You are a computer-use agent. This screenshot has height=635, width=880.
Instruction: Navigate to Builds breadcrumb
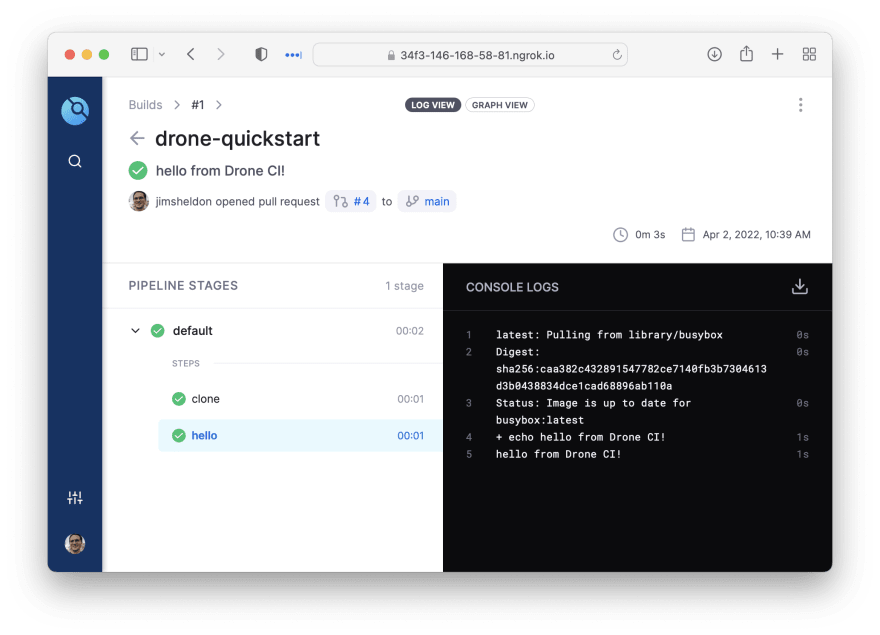(x=145, y=105)
